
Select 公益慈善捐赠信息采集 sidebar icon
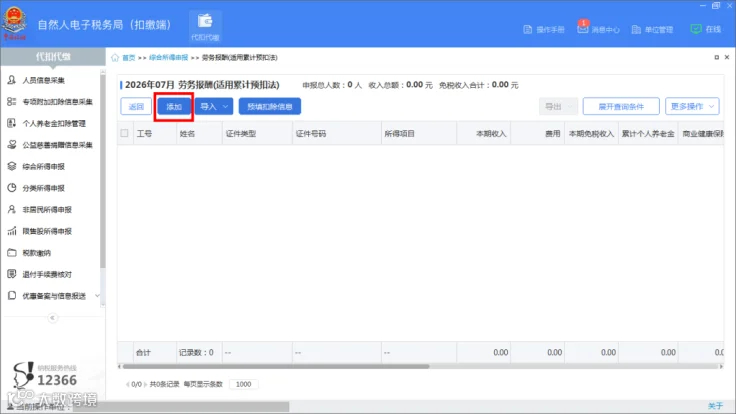pos(12,145)
